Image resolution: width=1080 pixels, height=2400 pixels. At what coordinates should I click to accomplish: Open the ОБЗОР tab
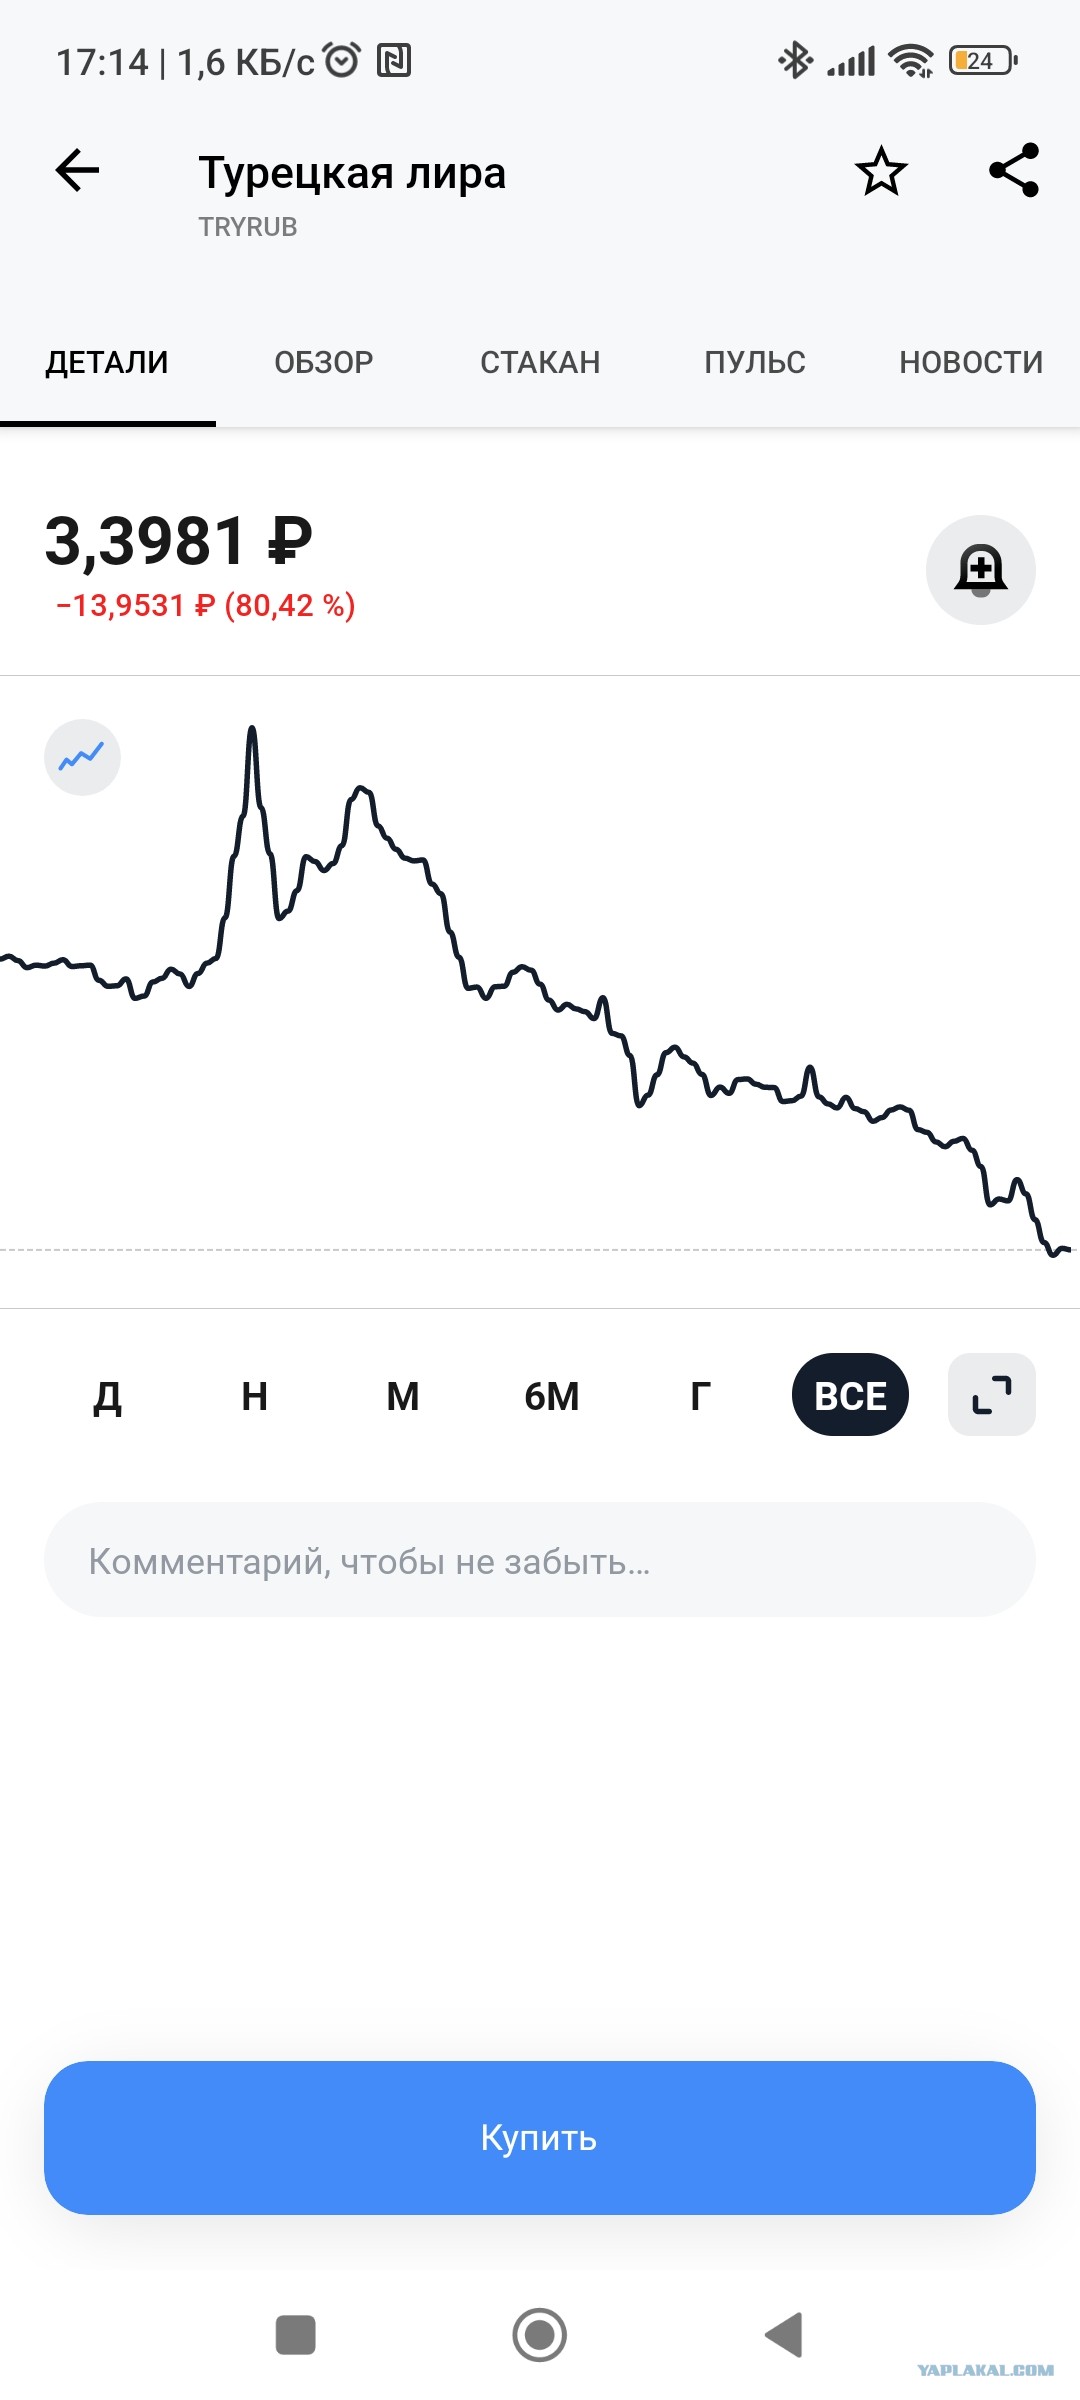[324, 362]
